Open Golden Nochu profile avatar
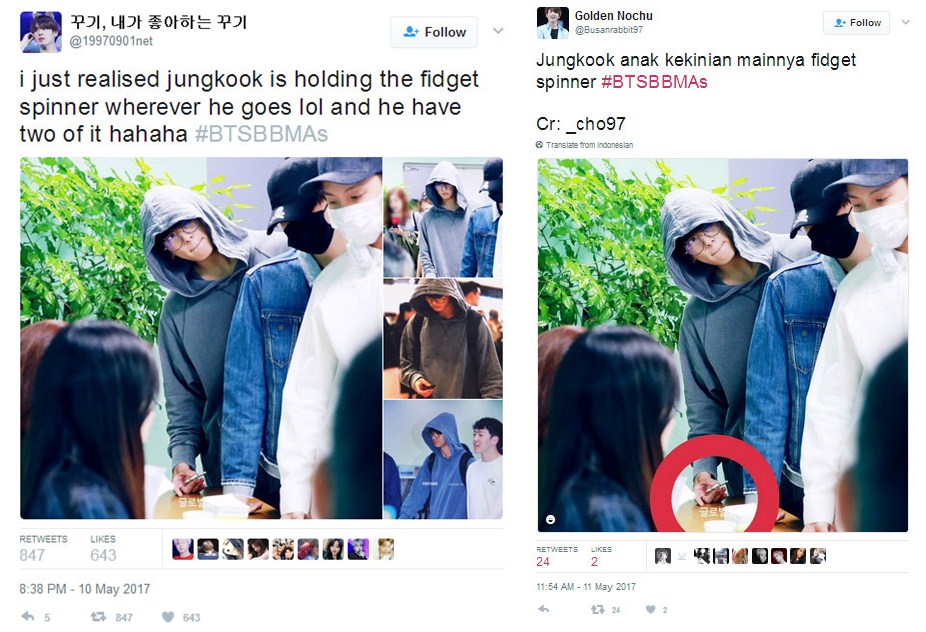This screenshot has height=632, width=926. pos(553,23)
